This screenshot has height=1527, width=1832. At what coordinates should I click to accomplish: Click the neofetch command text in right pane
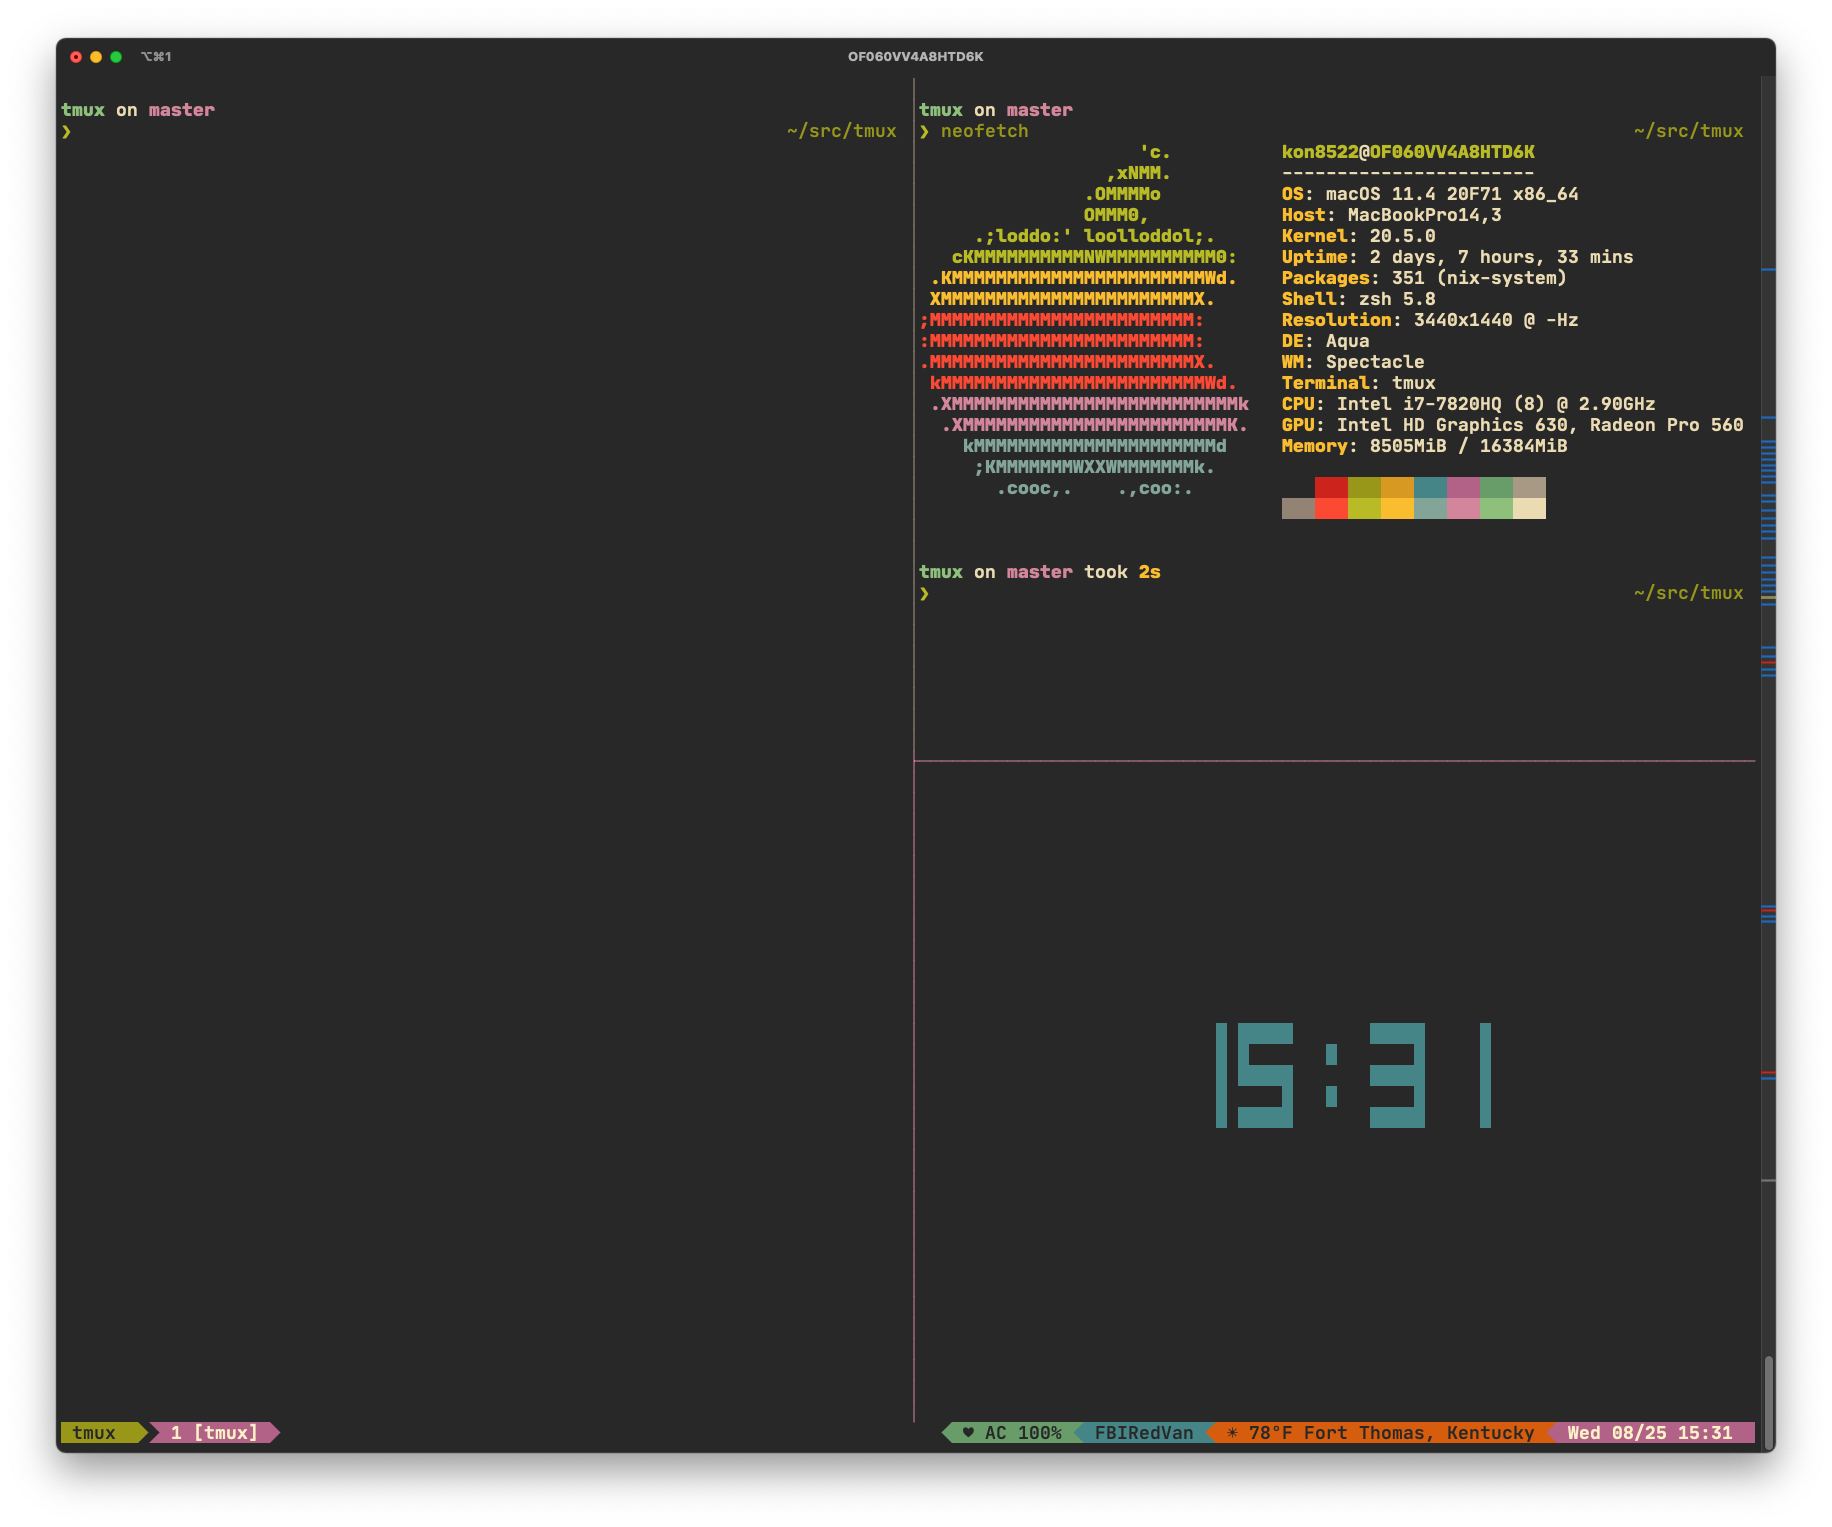(x=984, y=131)
